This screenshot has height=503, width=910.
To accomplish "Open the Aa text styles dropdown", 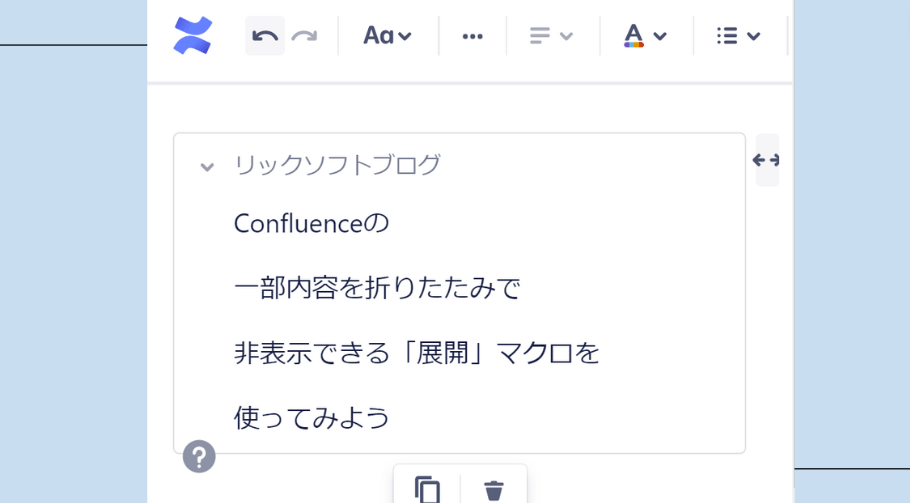I will 387,36.
